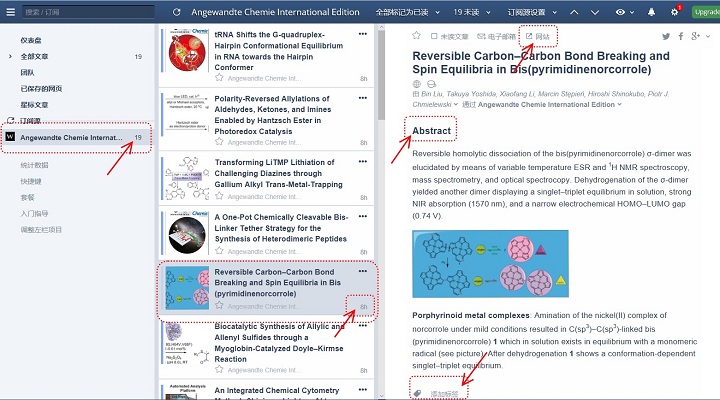Open thumbnail of tRNA G-quadruplex article
This screenshot has height=400, width=720.
pyautogui.click(x=187, y=50)
